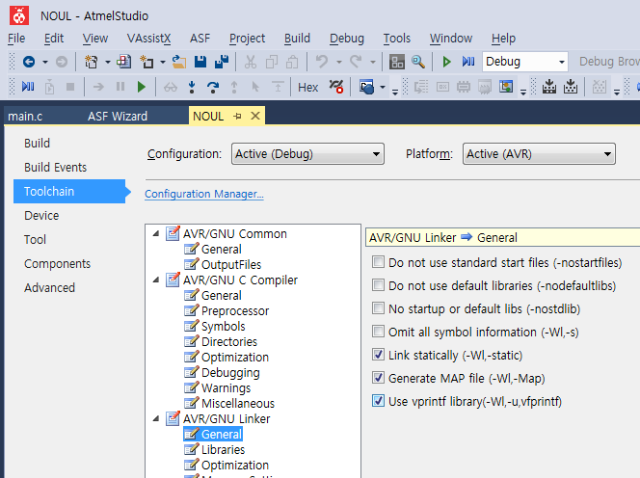Click the Configuration Manager link
The image size is (640, 478).
tap(204, 194)
